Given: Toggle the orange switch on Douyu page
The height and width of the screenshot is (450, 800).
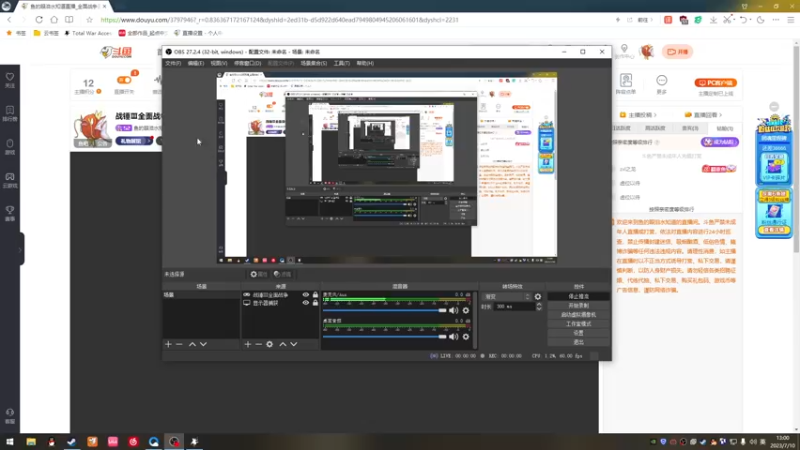Looking at the screenshot, I should (124, 80).
